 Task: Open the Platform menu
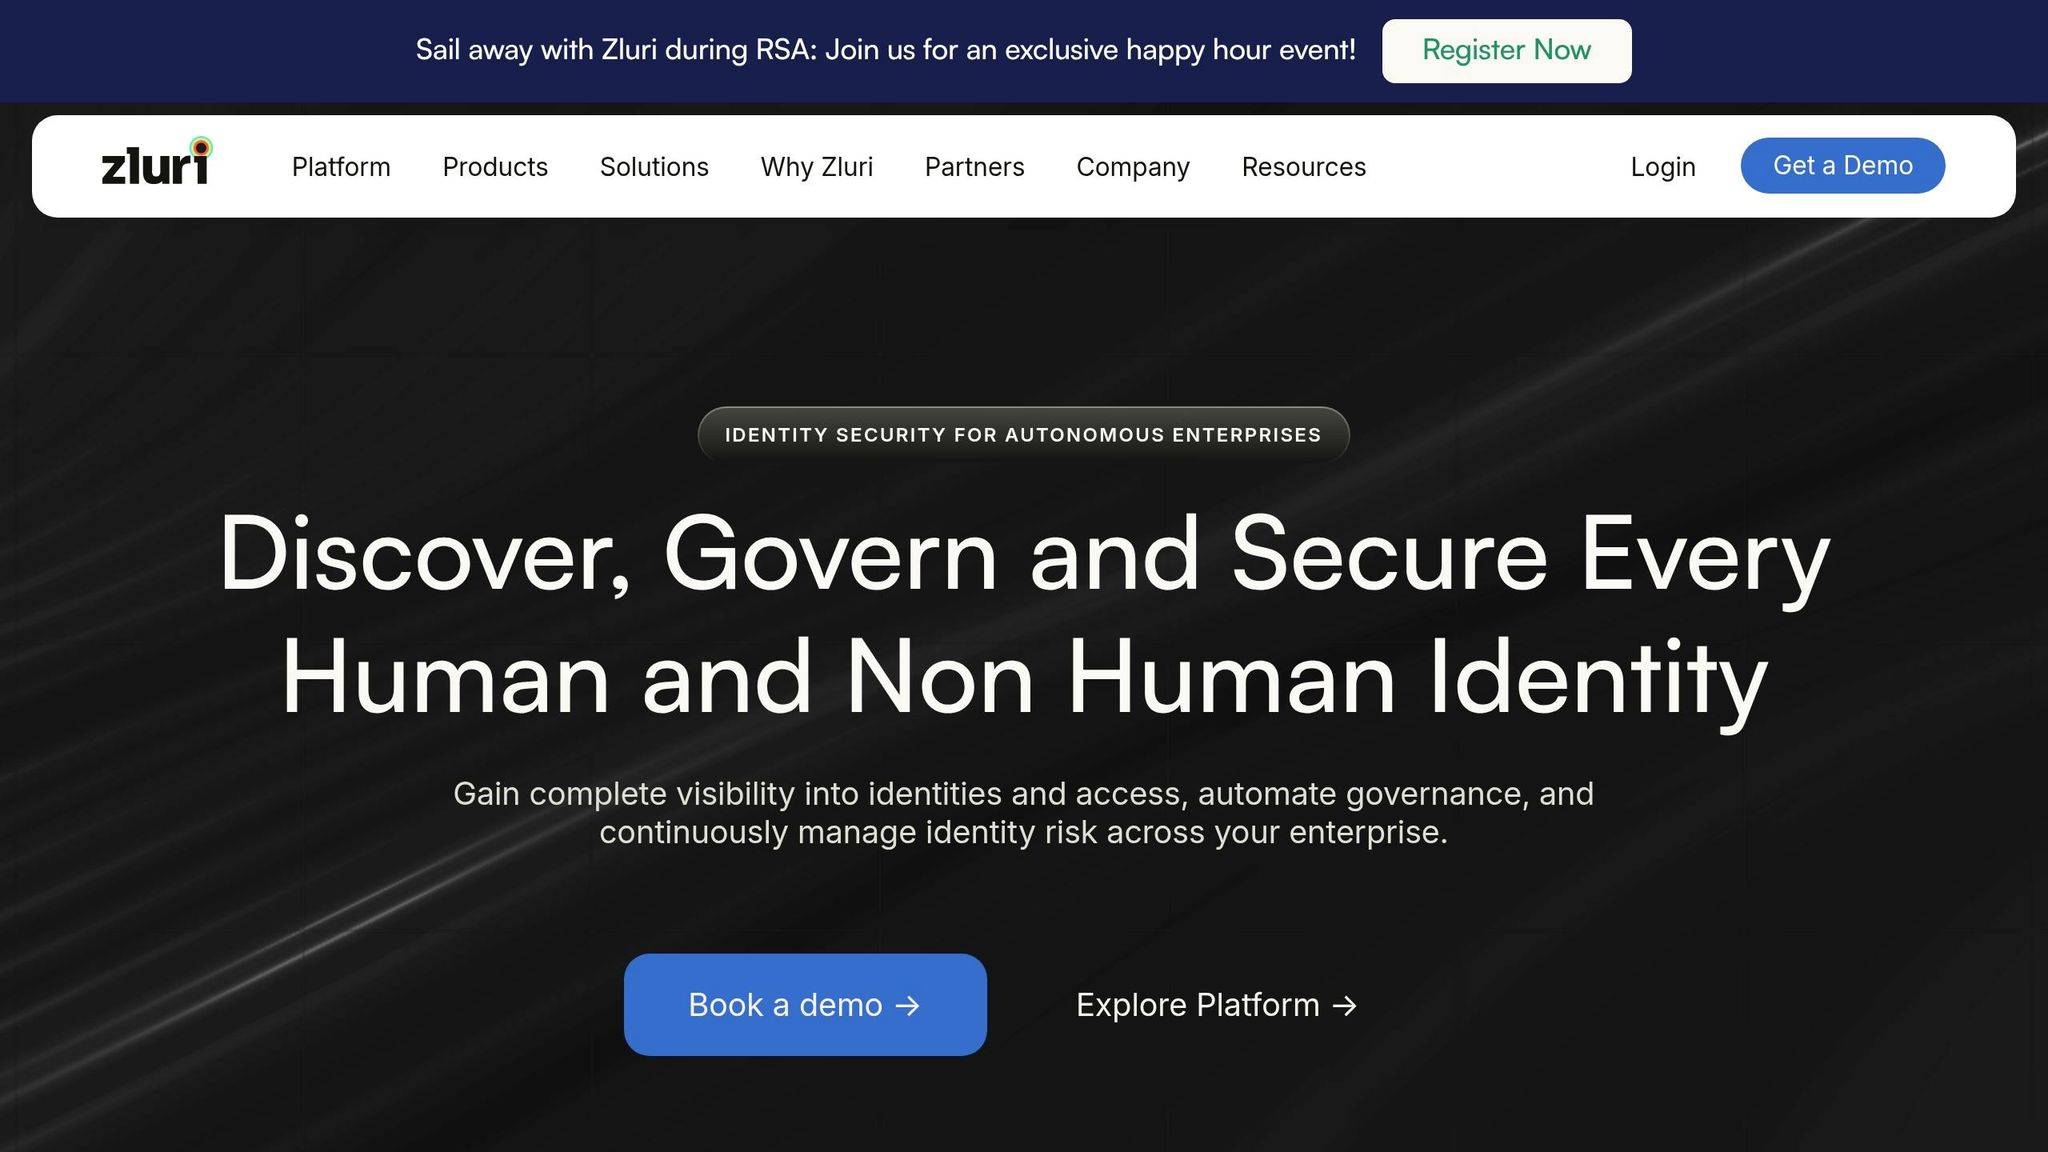341,167
